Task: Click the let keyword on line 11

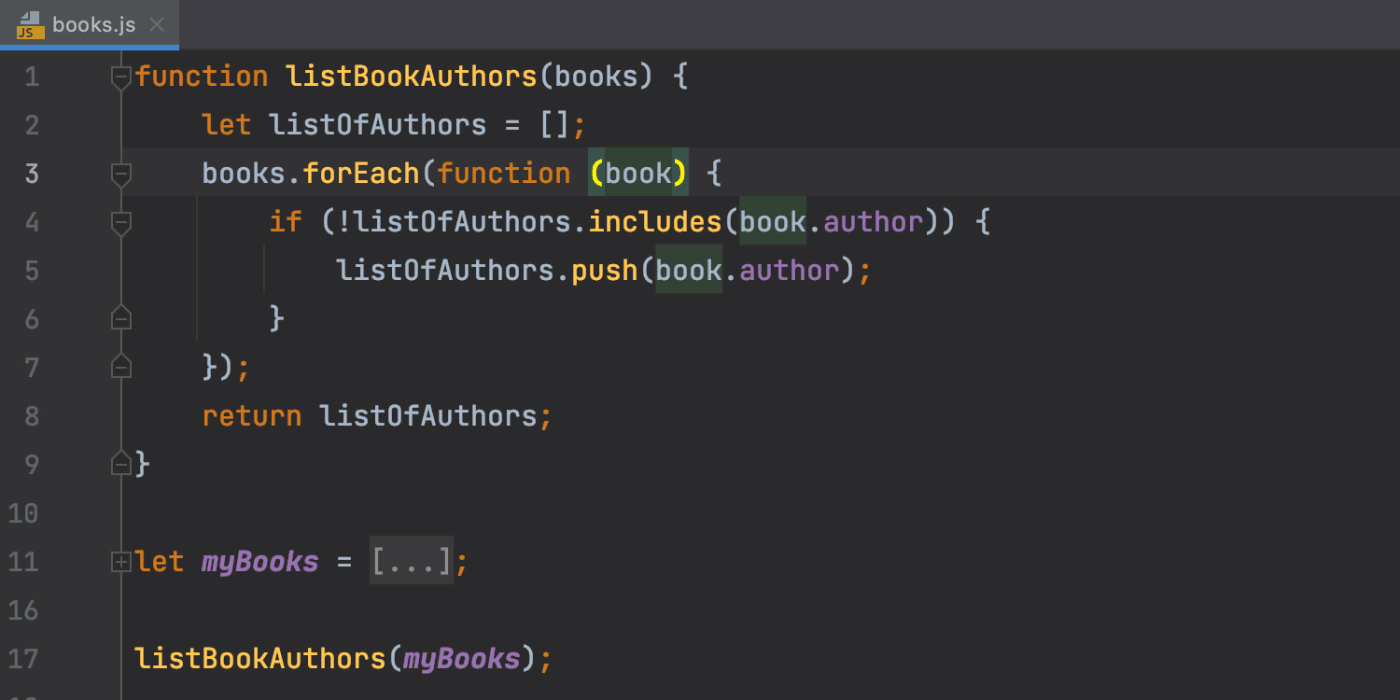Action: [x=160, y=562]
